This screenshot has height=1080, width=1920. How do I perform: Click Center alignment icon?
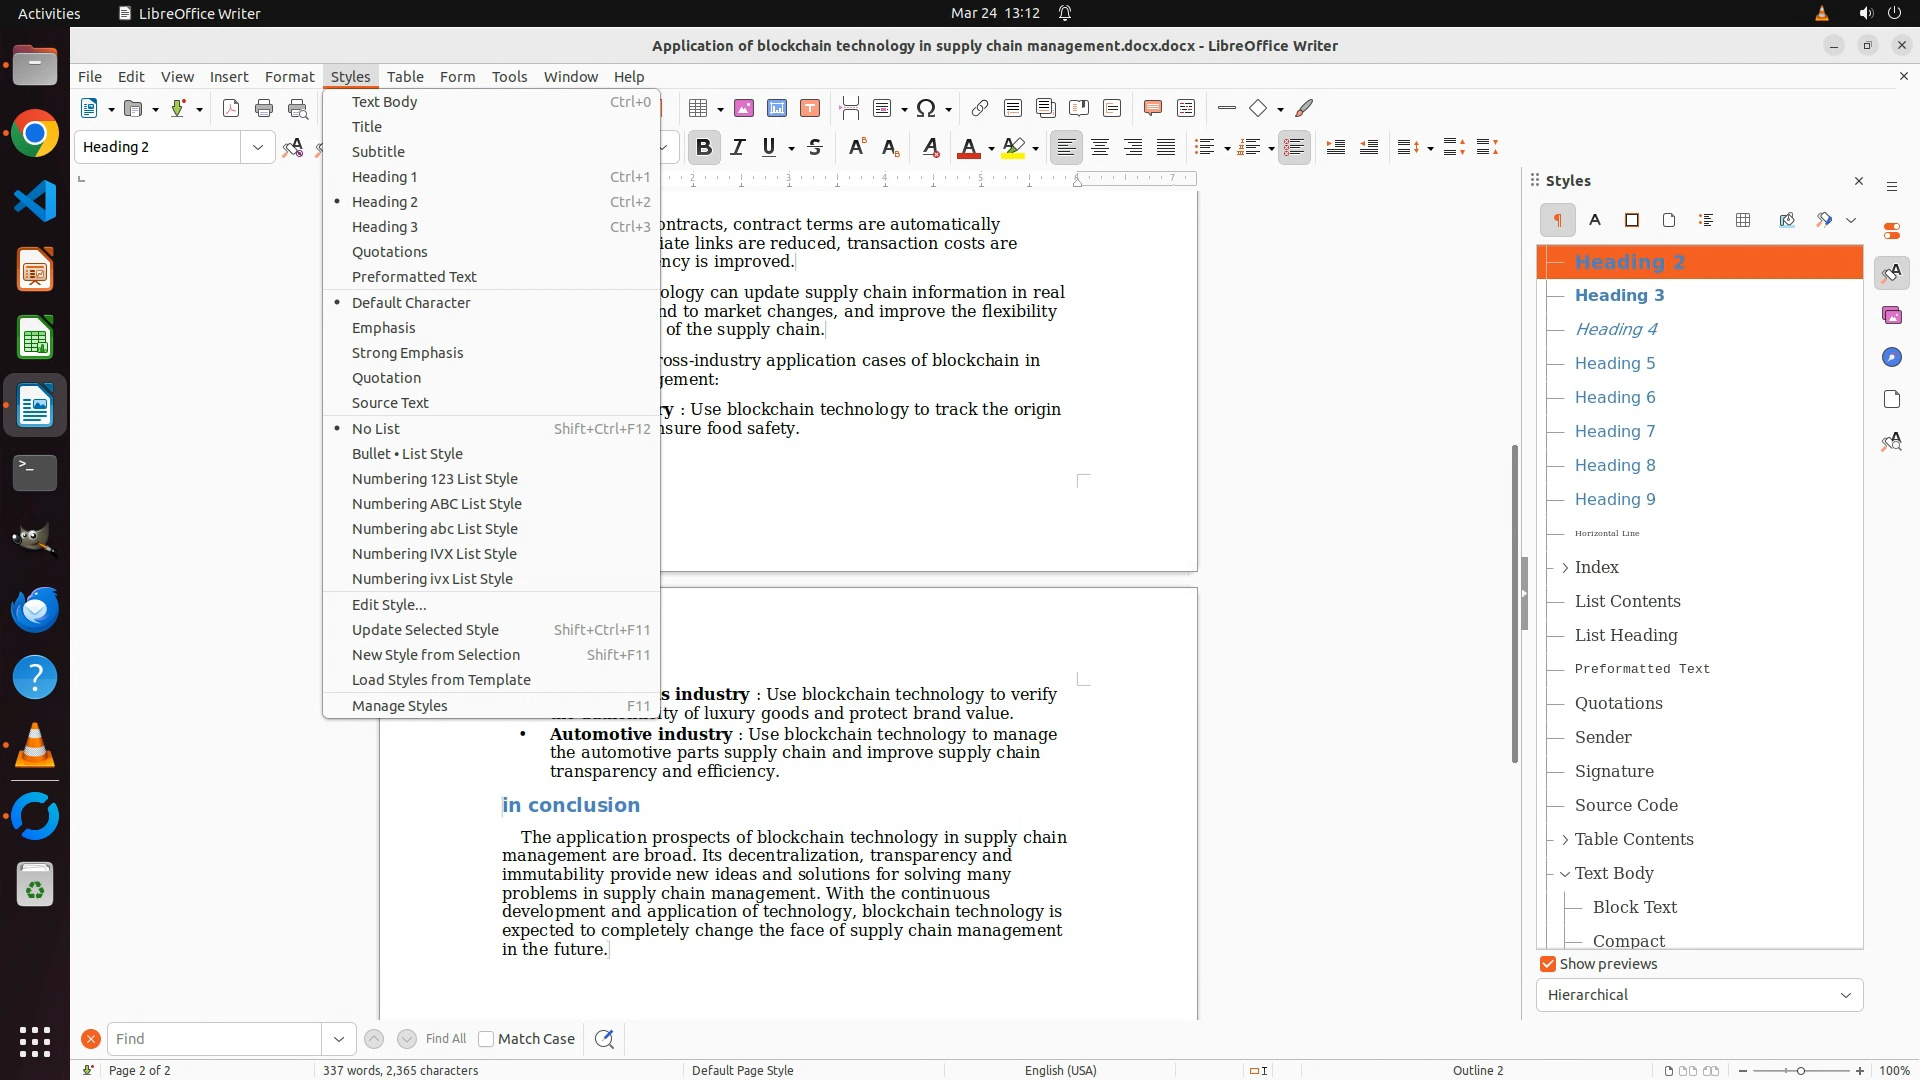(1100, 148)
